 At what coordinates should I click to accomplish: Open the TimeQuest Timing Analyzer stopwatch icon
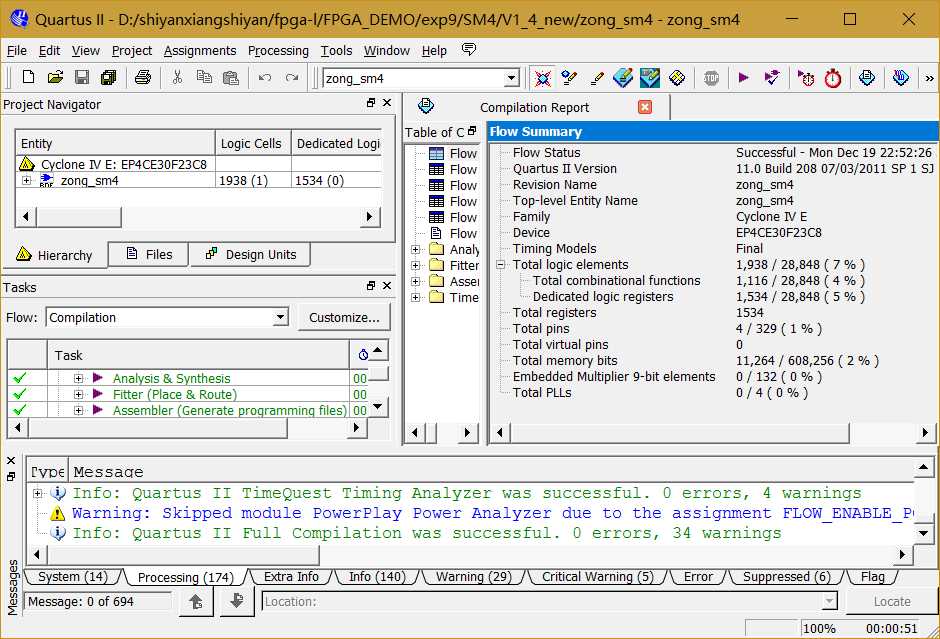833,78
